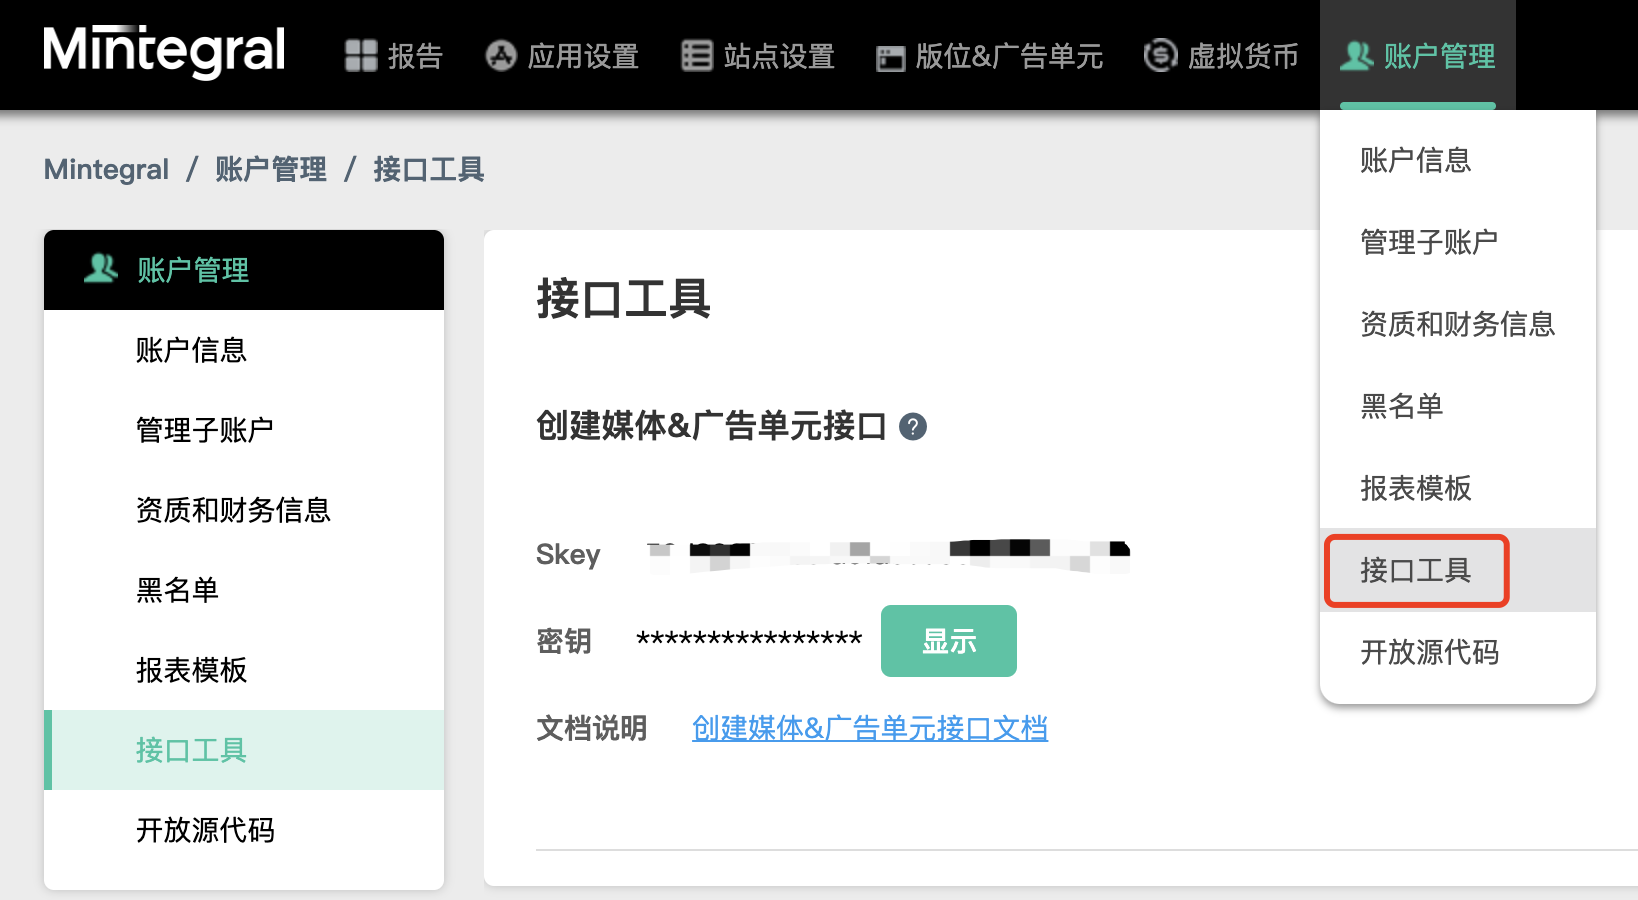This screenshot has height=900, width=1638.
Task: Click the 虚拟货币 coin icon
Action: [x=1160, y=55]
